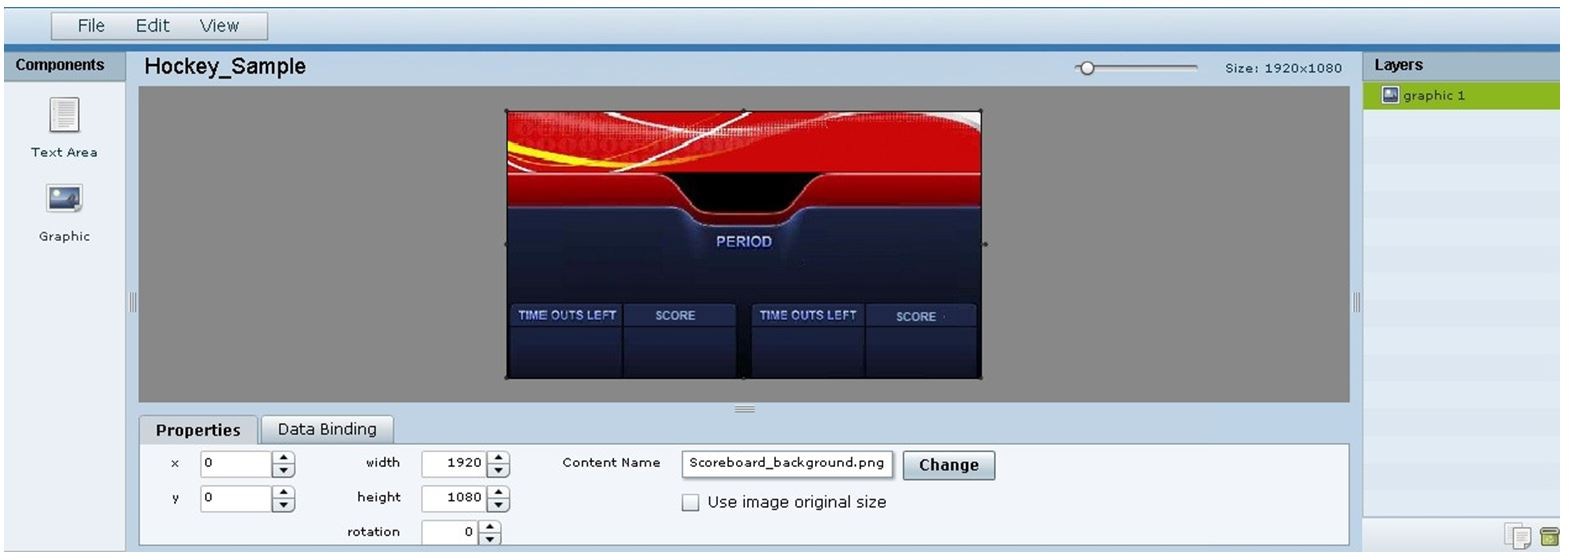Click the image icon beside graphic 1 layer
1573x560 pixels.
[1389, 95]
